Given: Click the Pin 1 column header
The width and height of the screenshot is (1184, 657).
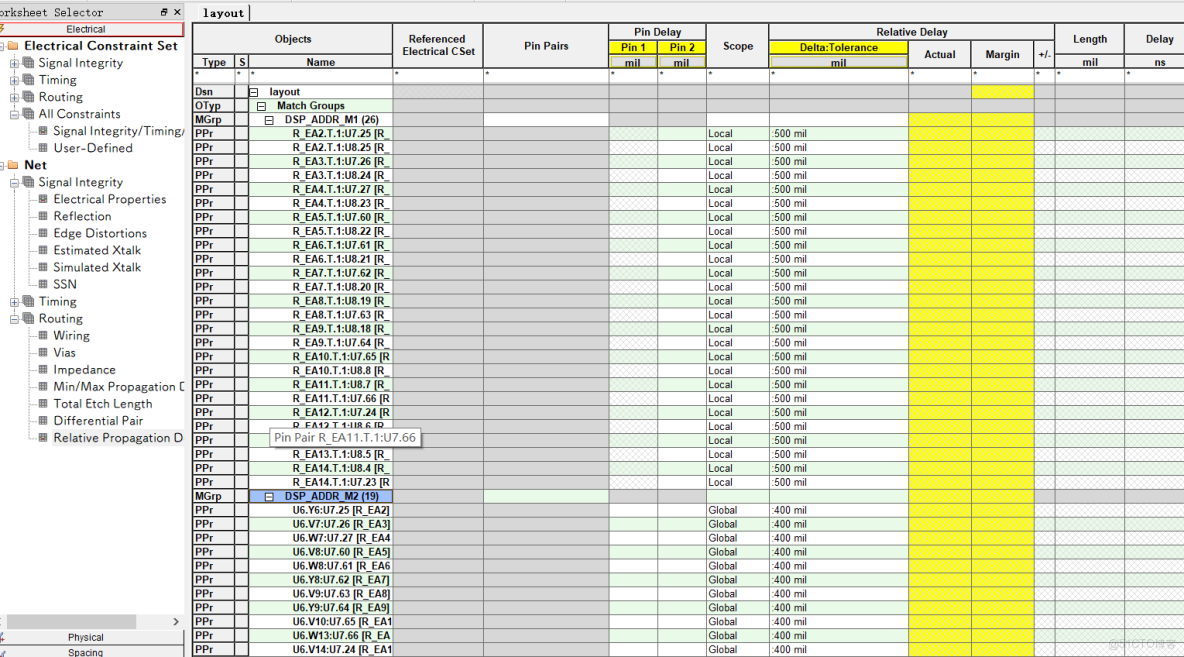Looking at the screenshot, I should point(633,47).
